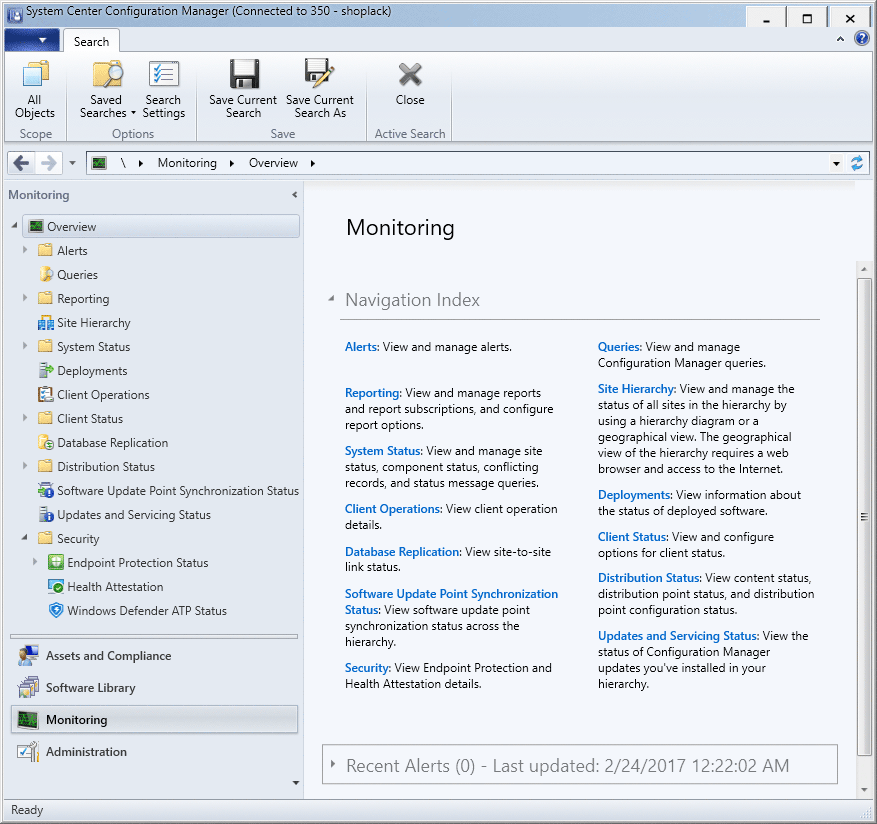Image resolution: width=877 pixels, height=824 pixels.
Task: Expand the Recent Alerts section
Action: pyautogui.click(x=333, y=764)
